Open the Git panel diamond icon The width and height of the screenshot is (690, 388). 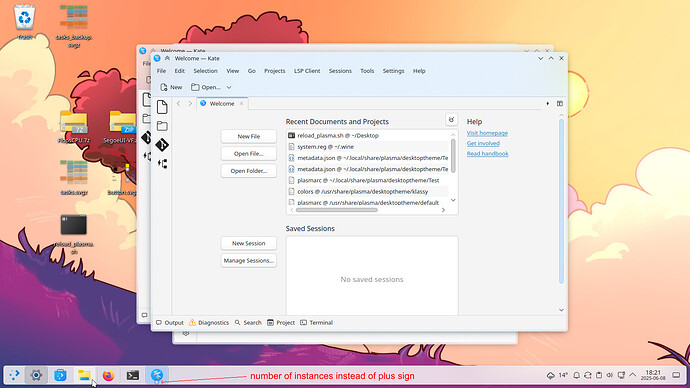(x=162, y=144)
